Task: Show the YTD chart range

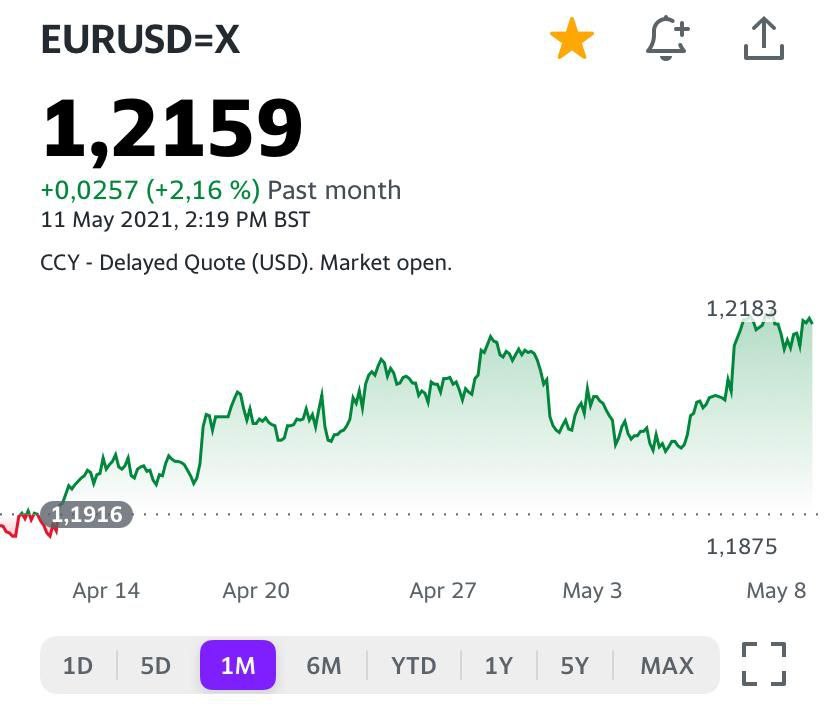Action: [x=414, y=666]
